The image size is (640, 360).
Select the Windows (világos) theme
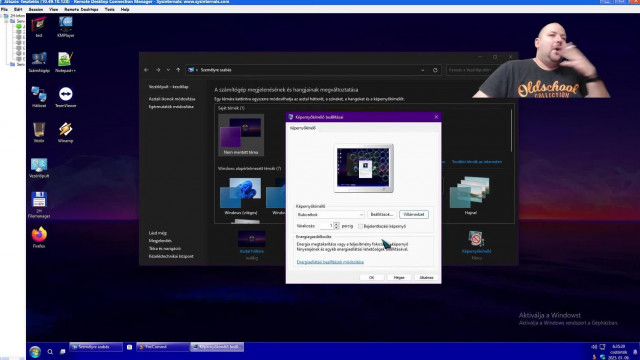pos(241,196)
